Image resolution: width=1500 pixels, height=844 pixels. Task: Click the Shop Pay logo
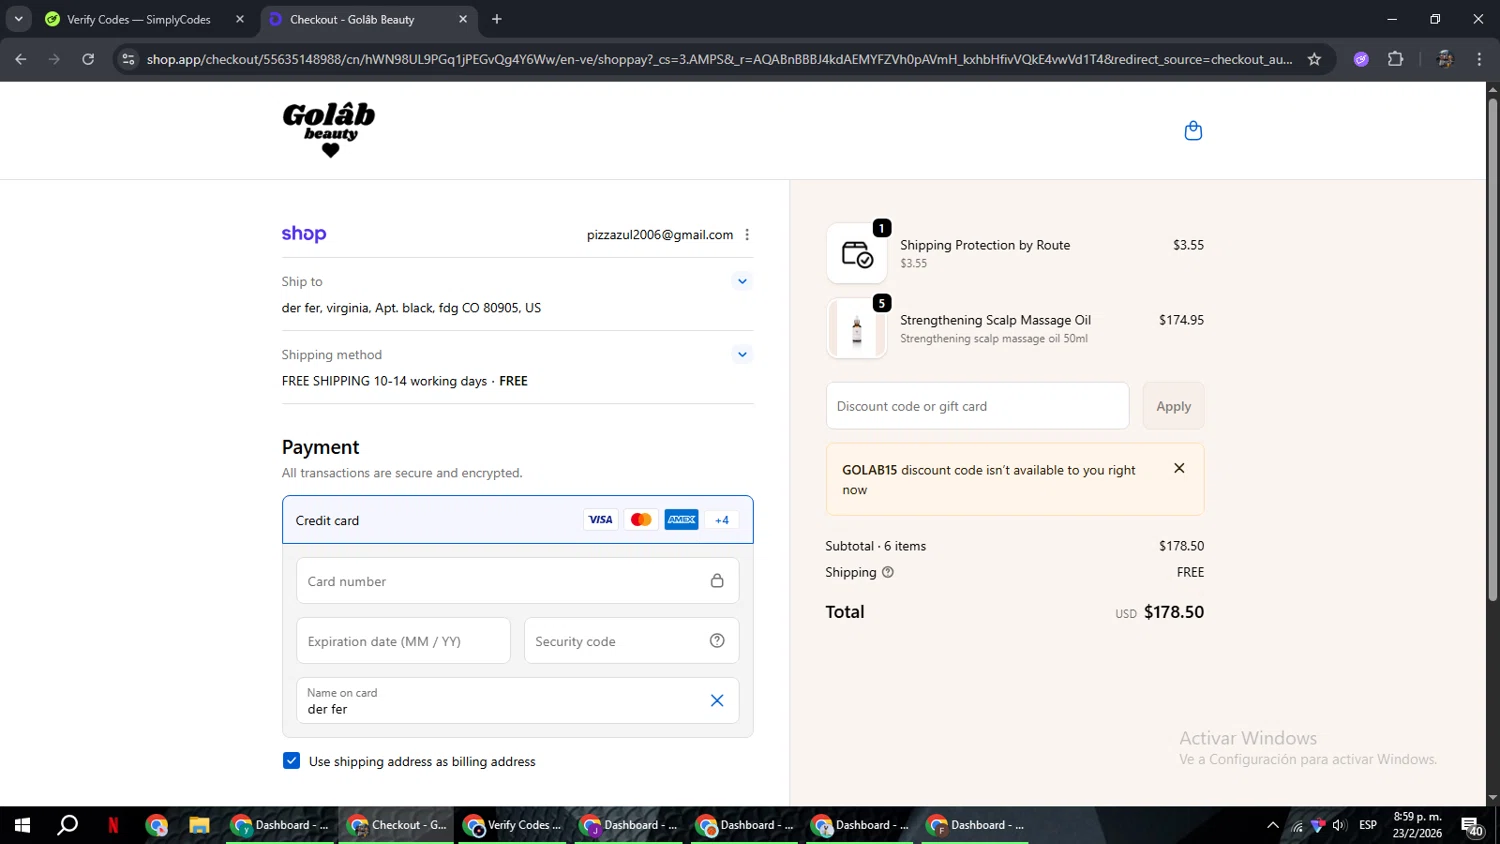coord(304,234)
